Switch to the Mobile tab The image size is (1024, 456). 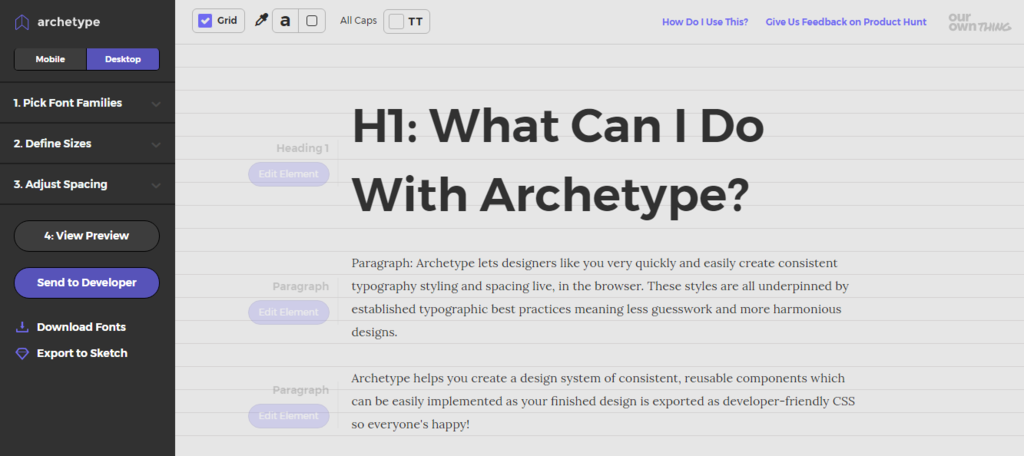click(50, 59)
